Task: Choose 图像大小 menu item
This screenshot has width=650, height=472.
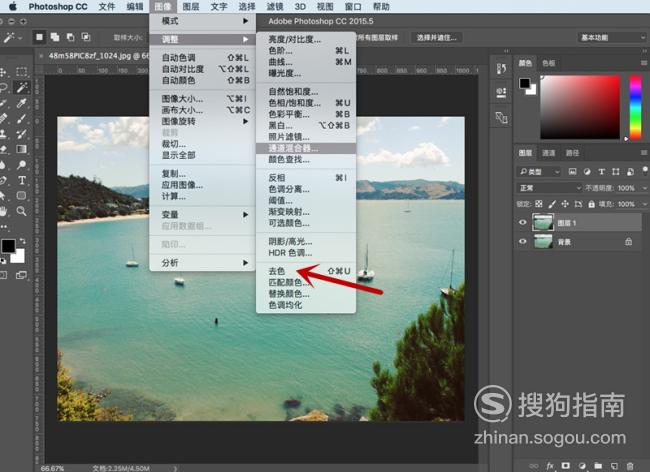Action: 202,99
